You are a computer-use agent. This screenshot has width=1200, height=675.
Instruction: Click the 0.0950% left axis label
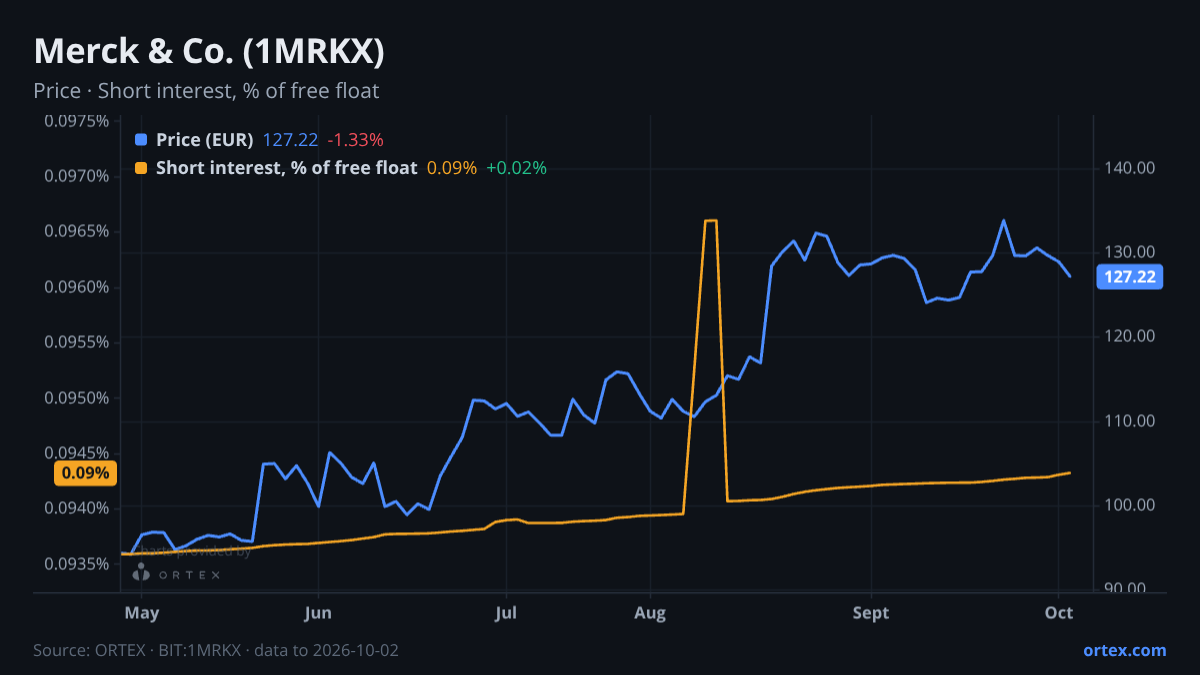[76, 398]
